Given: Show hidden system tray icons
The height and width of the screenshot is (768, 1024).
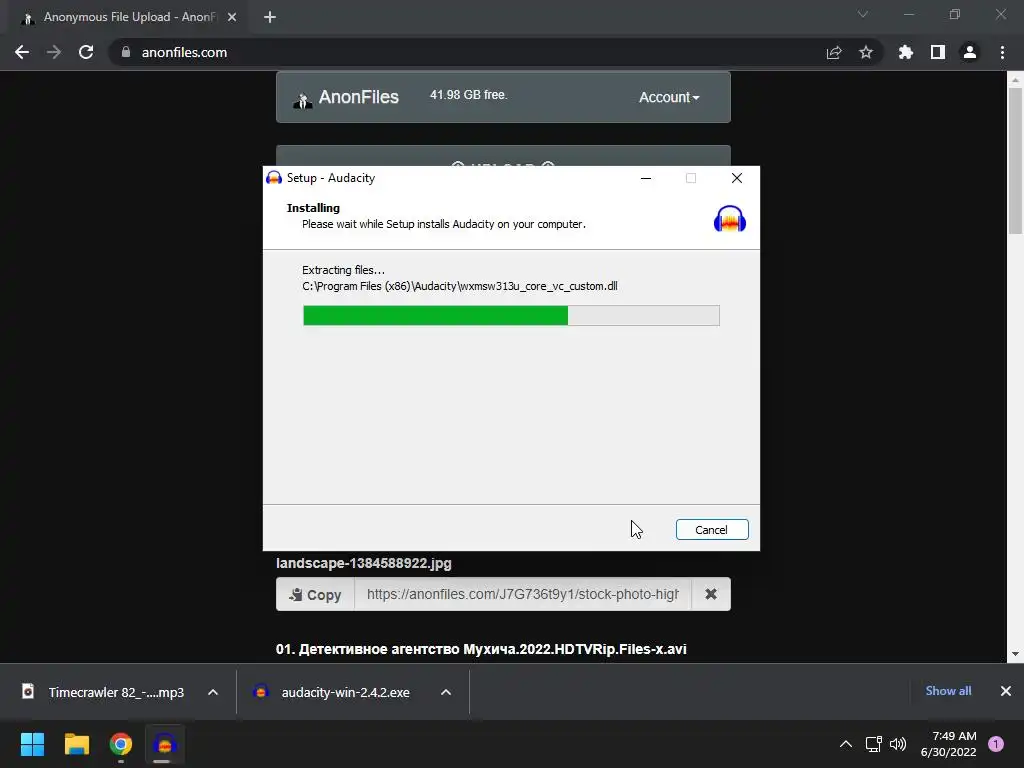Looking at the screenshot, I should point(846,744).
